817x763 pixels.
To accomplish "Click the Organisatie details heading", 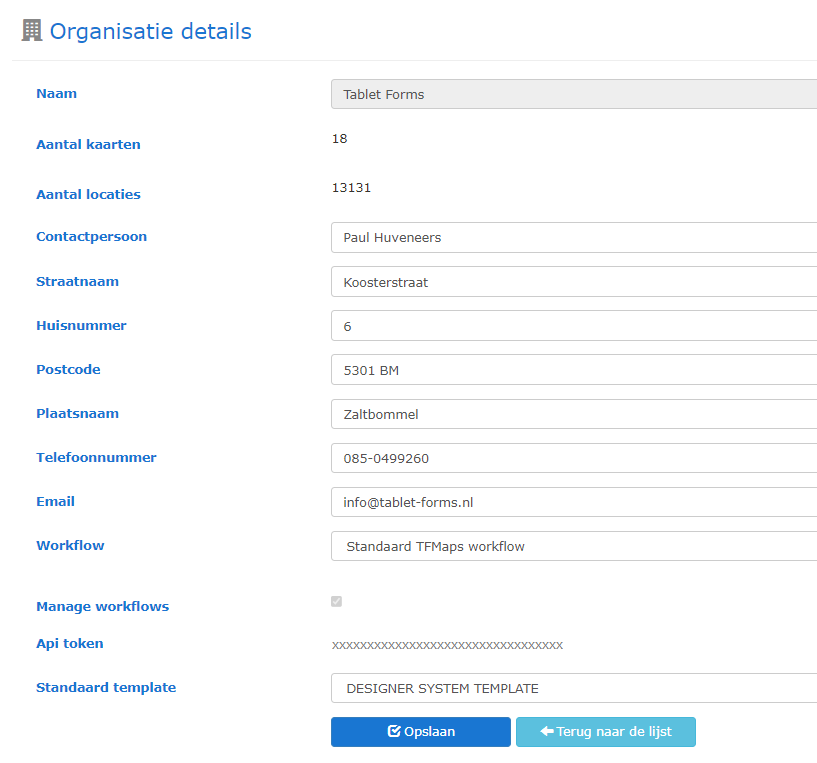I will pyautogui.click(x=151, y=31).
